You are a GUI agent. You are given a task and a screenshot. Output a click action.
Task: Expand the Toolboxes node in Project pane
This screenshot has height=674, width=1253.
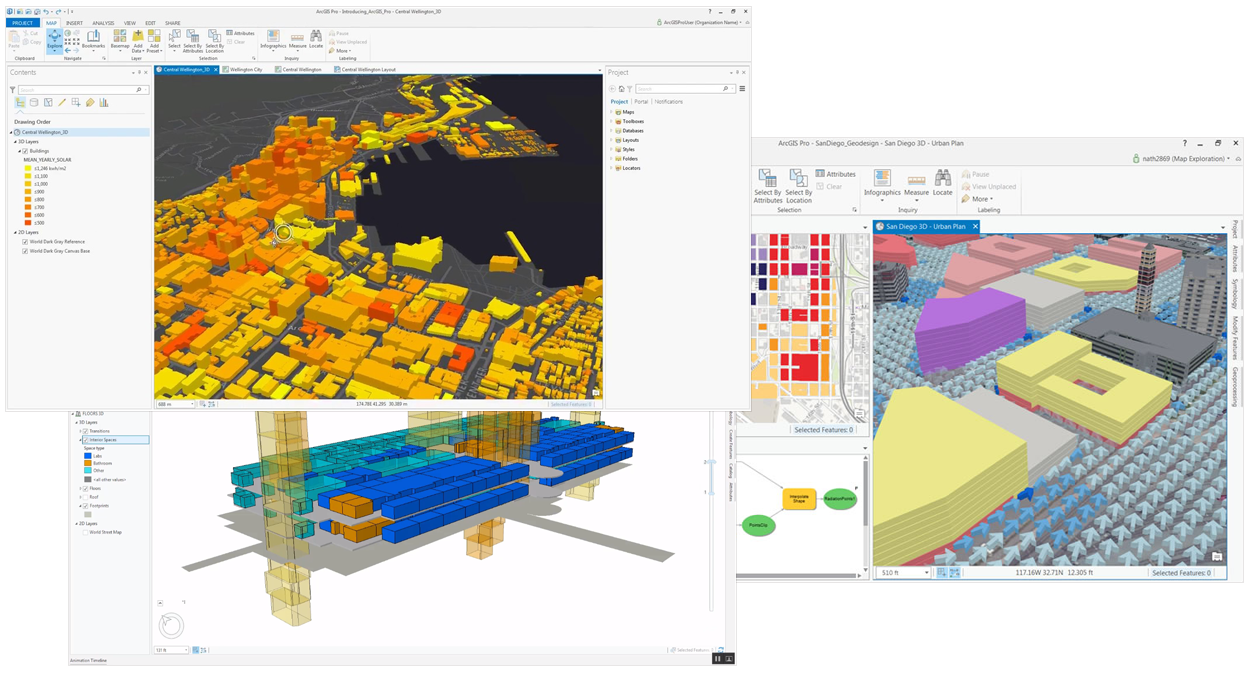[x=612, y=121]
